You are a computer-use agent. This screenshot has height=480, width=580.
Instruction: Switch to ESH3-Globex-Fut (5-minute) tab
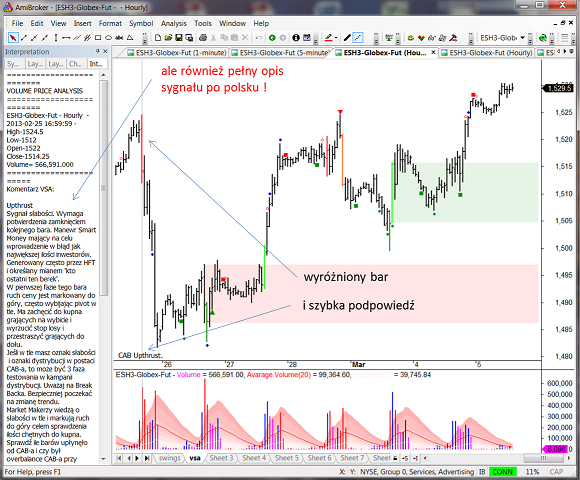(x=281, y=53)
